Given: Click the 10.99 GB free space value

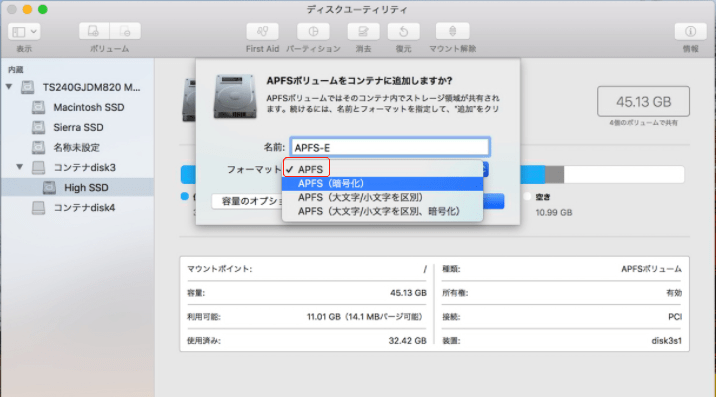Looking at the screenshot, I should pyautogui.click(x=553, y=212).
